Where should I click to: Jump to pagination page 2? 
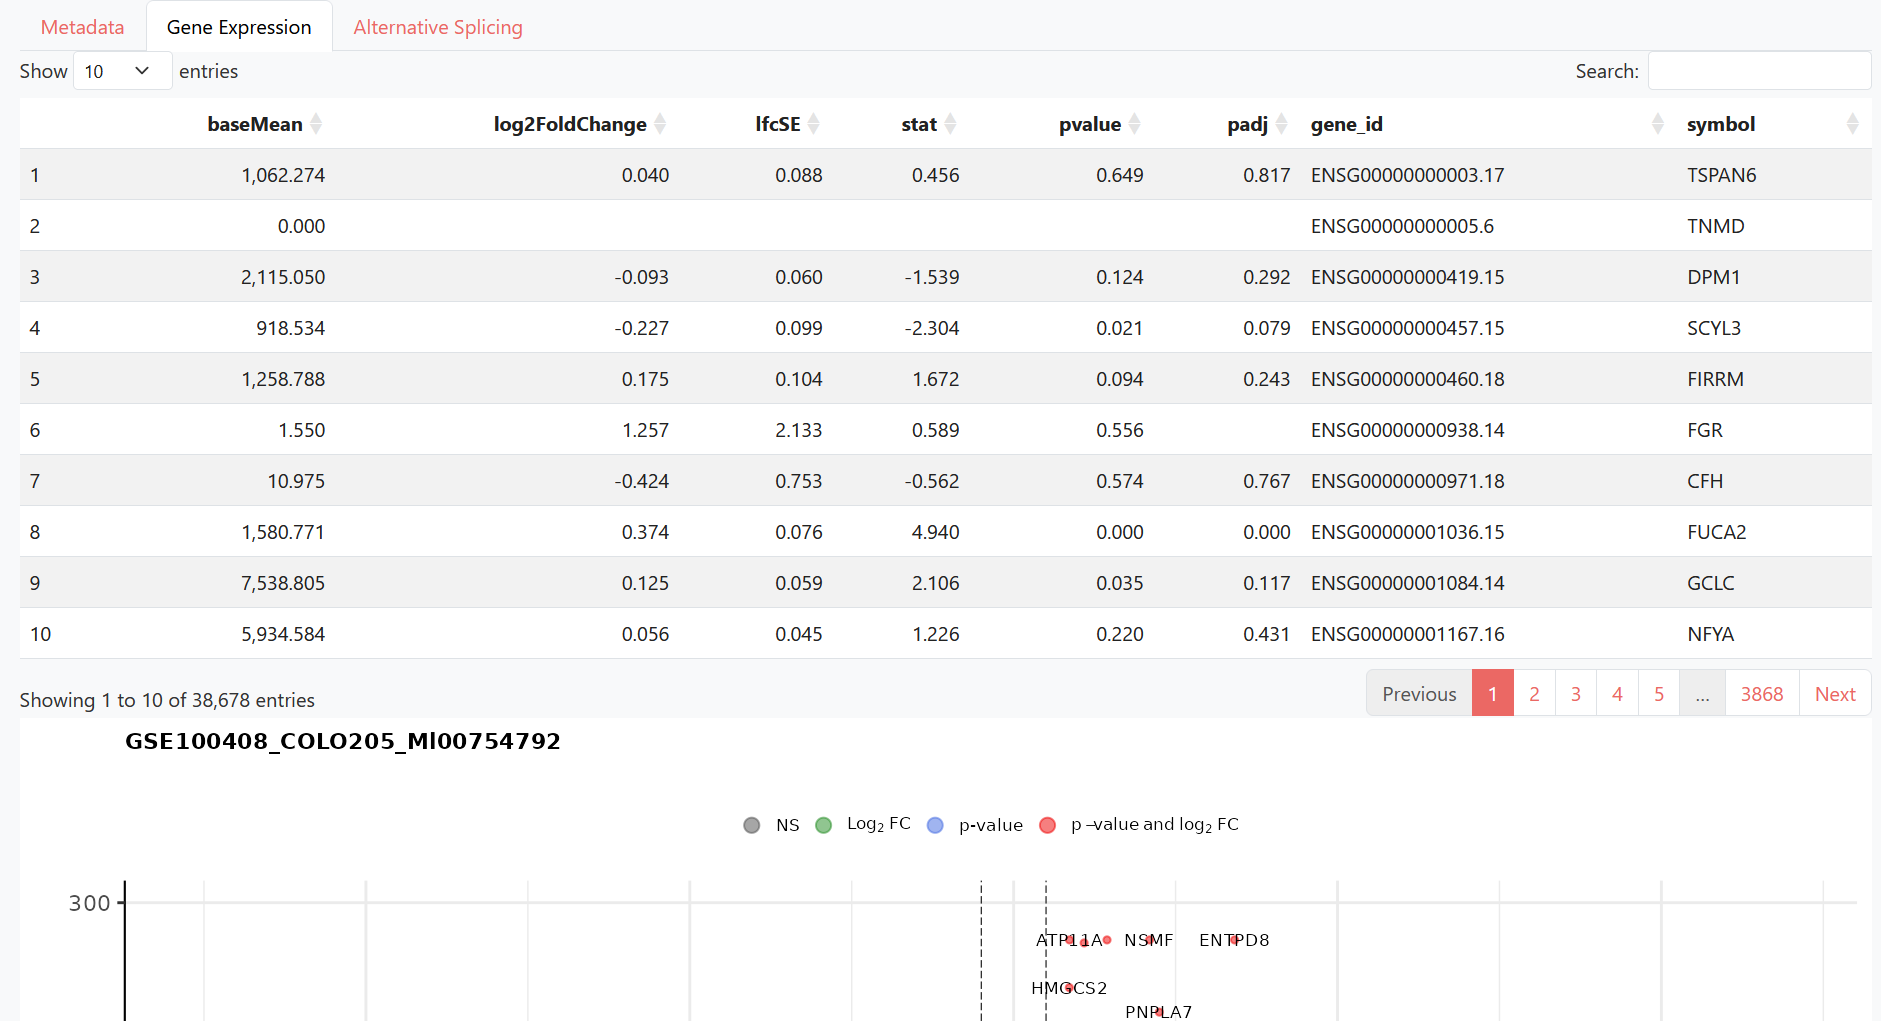pyautogui.click(x=1534, y=694)
